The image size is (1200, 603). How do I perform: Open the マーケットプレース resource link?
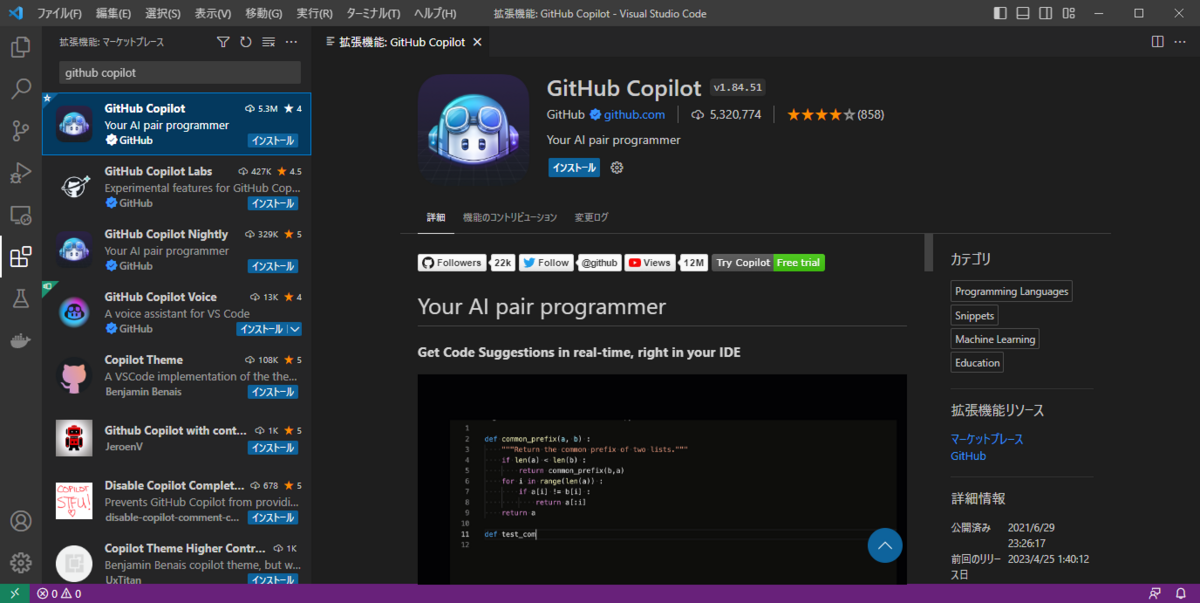(987, 439)
